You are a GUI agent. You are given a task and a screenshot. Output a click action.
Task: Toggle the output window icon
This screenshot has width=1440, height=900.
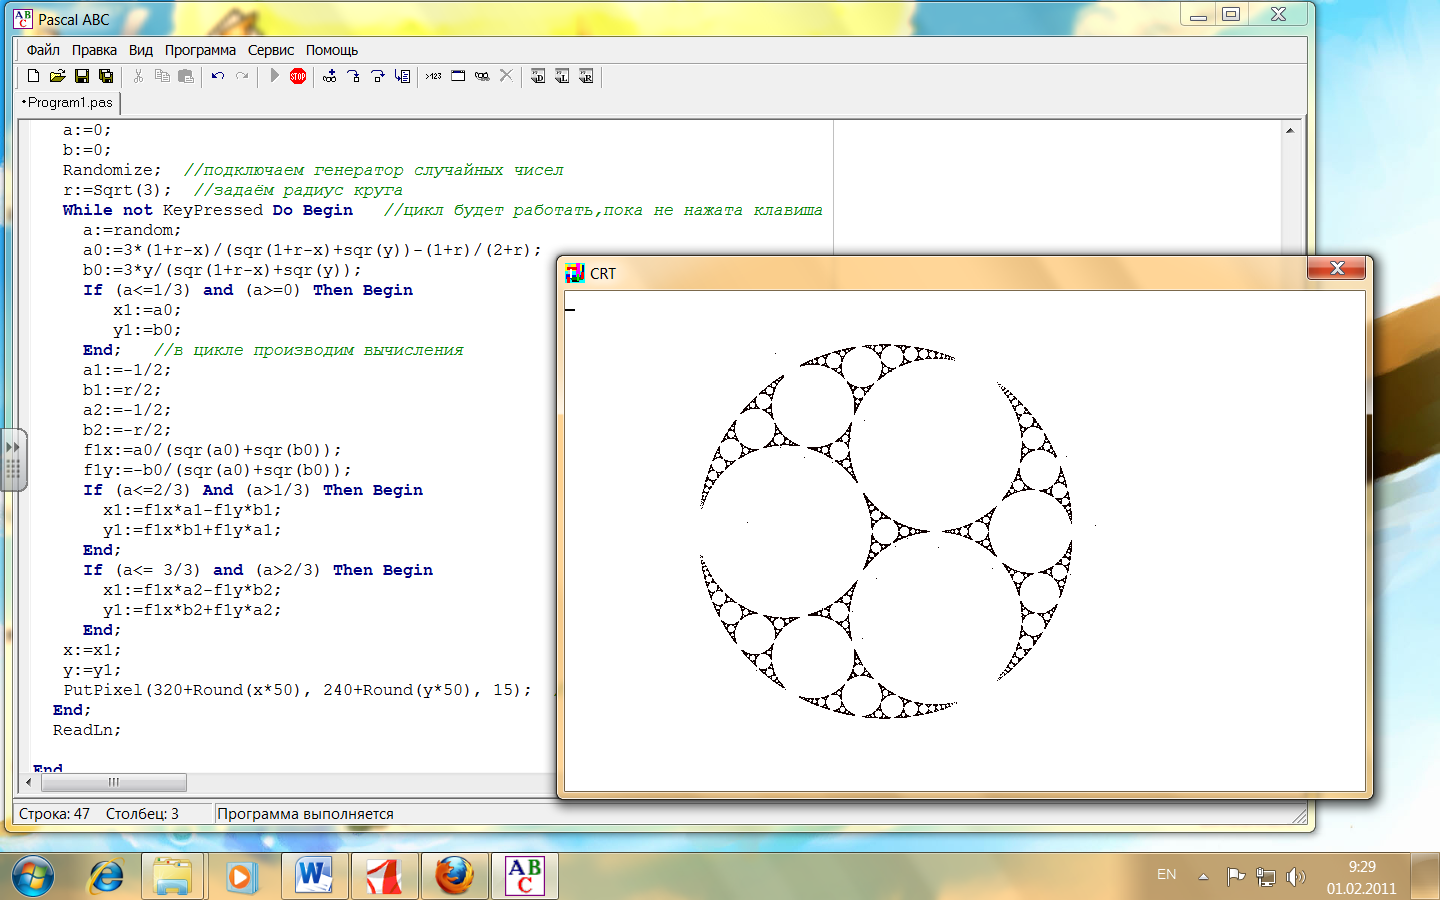pos(458,76)
